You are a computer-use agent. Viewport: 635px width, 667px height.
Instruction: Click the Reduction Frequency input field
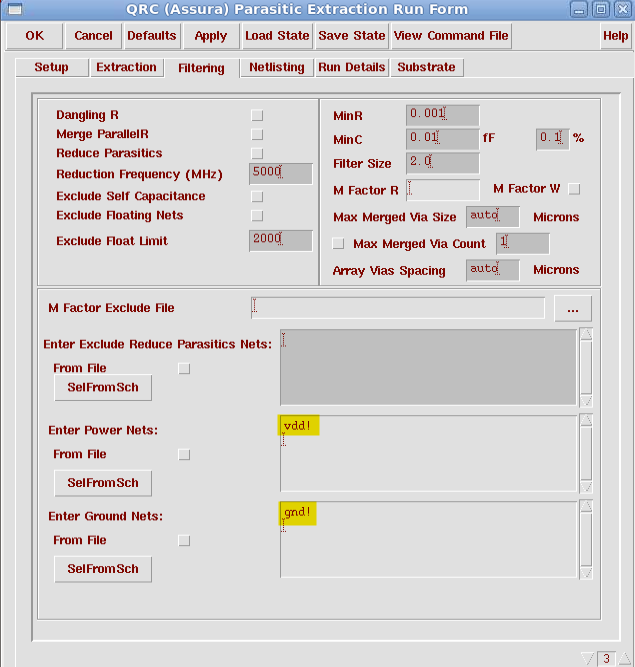click(280, 173)
